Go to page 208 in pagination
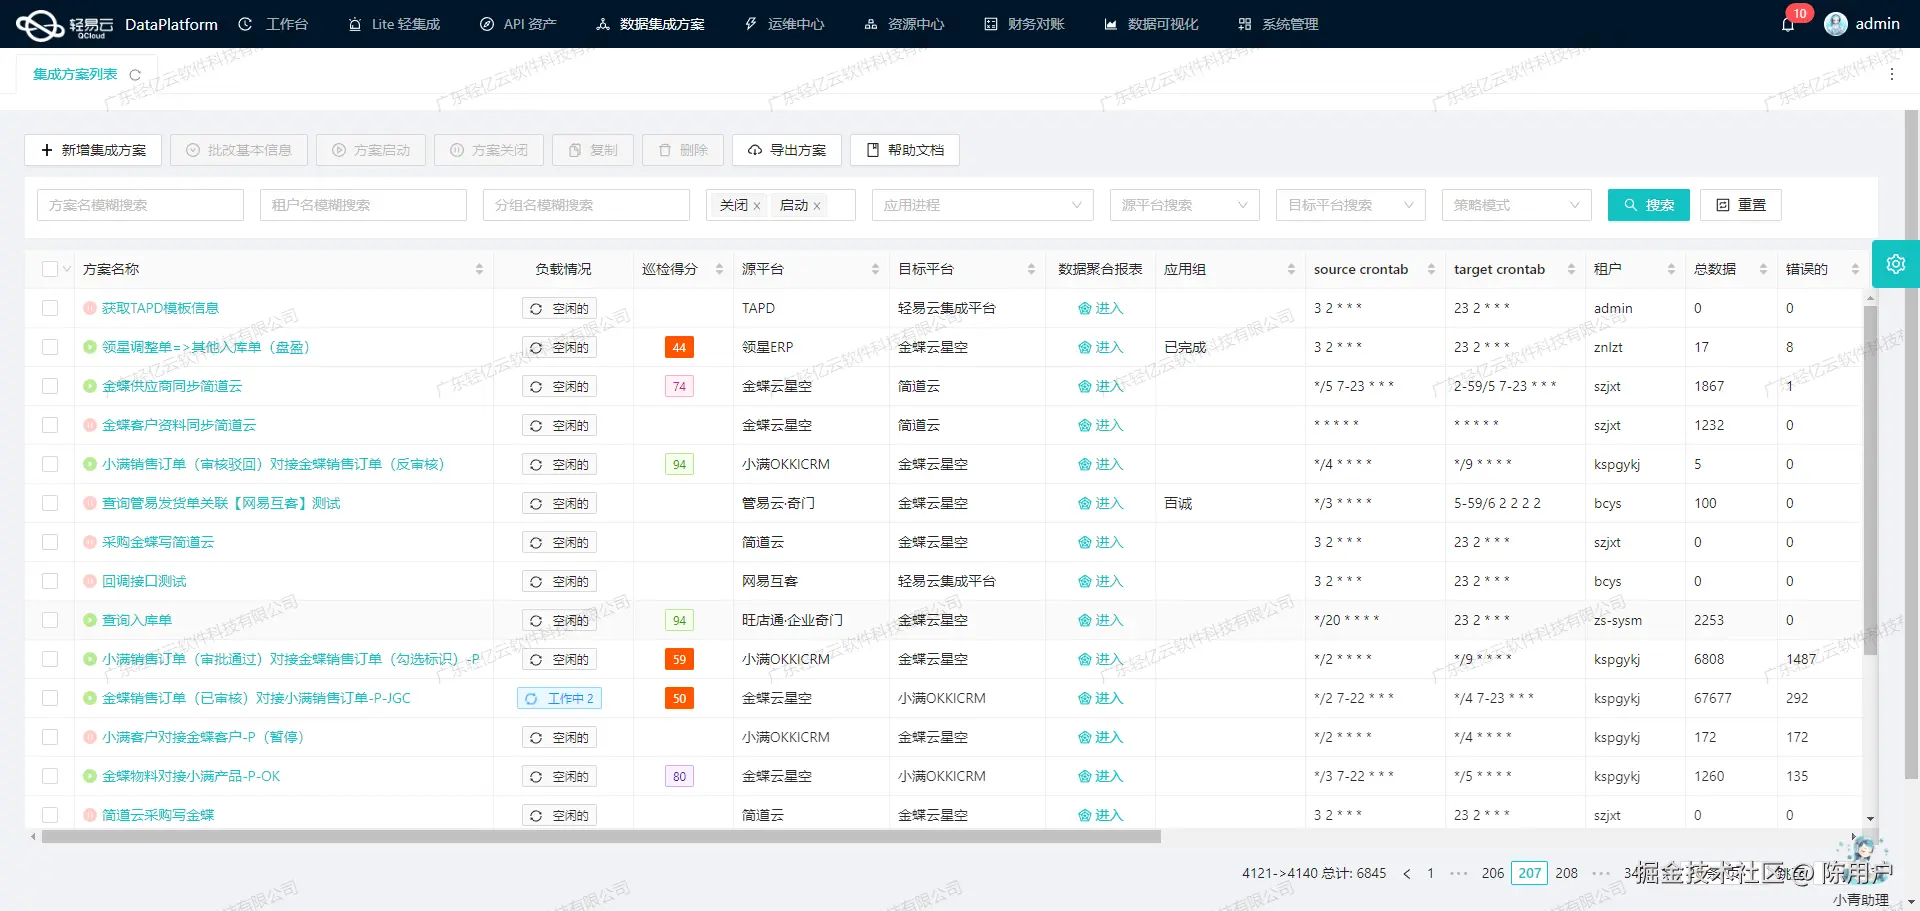This screenshot has height=911, width=1920. coord(1565,873)
